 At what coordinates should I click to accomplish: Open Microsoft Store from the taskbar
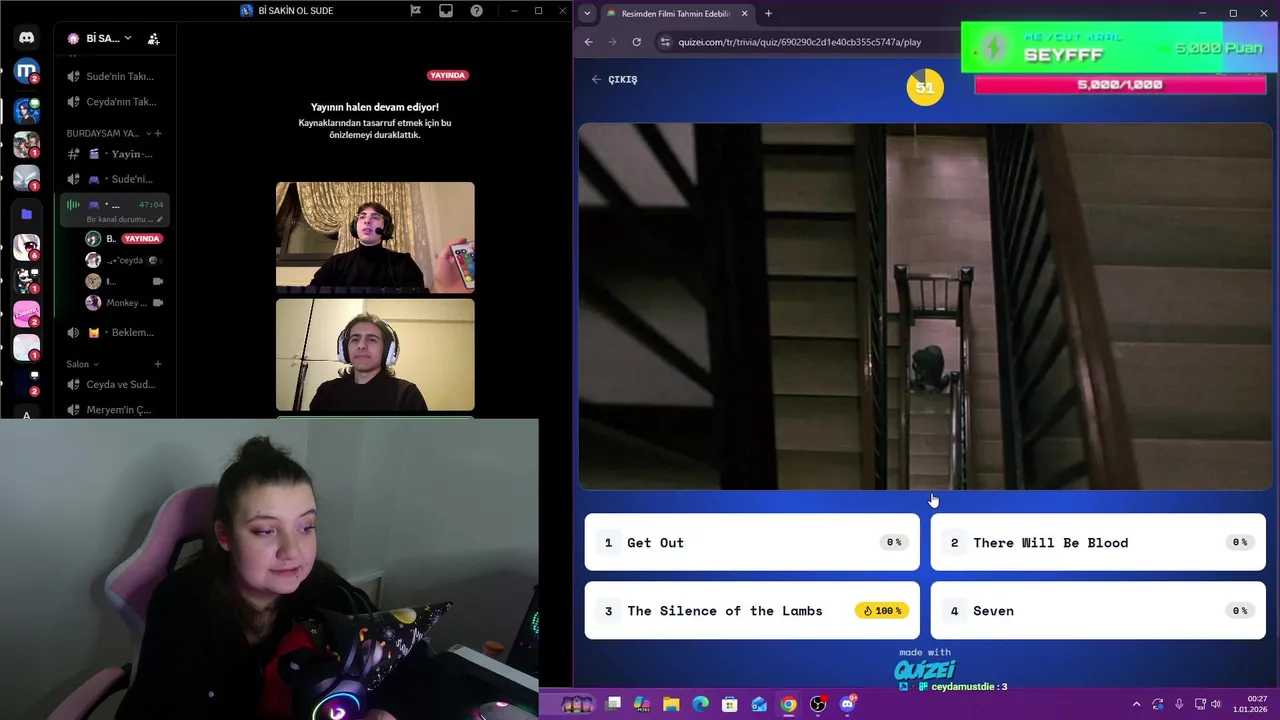[730, 704]
